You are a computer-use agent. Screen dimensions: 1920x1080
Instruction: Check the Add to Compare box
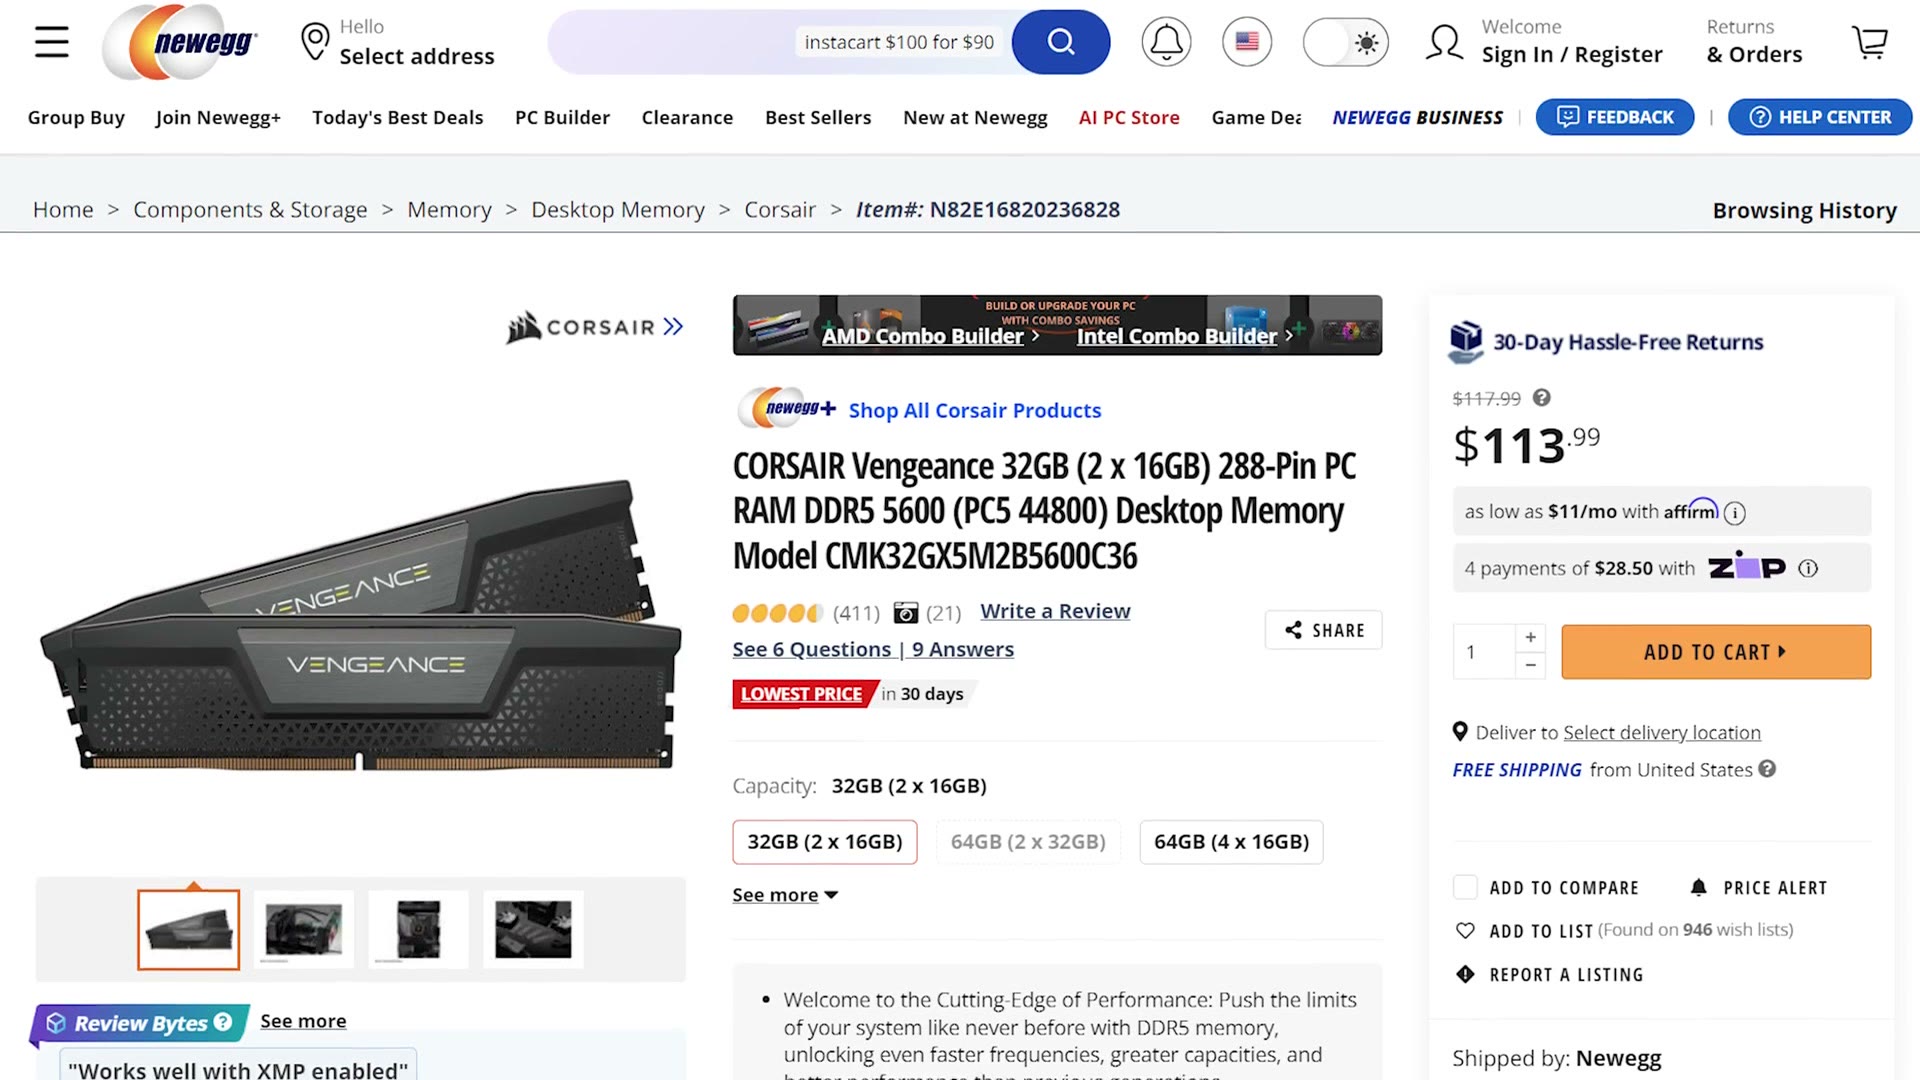1465,887
